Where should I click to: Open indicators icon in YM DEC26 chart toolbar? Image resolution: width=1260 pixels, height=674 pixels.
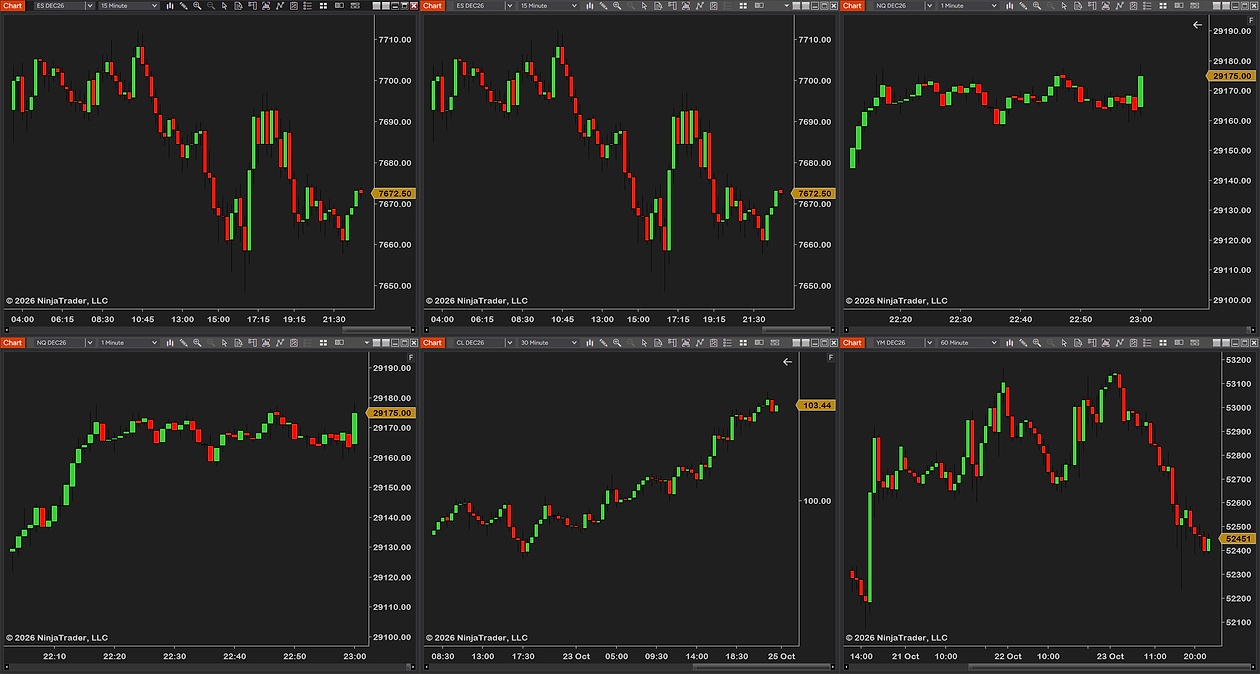click(1119, 342)
